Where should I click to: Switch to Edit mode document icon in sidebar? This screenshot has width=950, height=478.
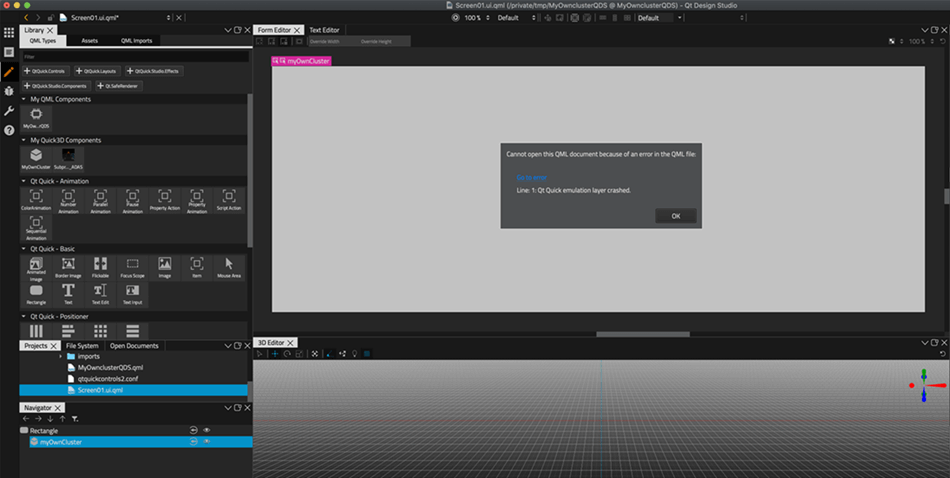click(8, 53)
